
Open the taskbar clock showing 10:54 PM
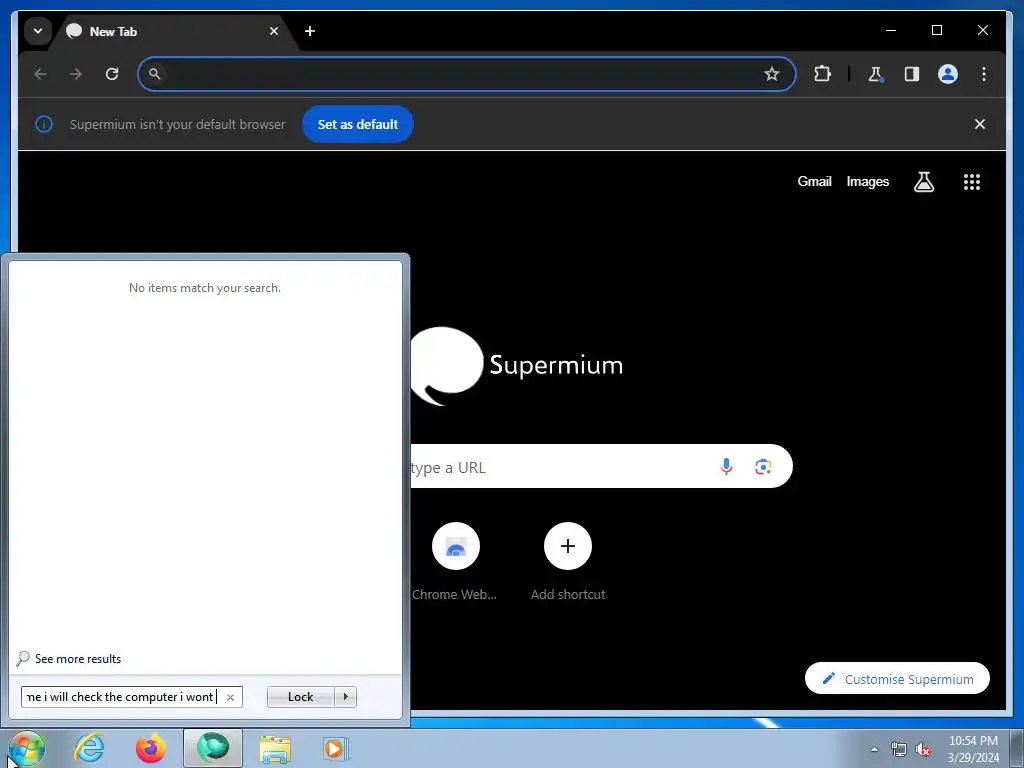(973, 749)
